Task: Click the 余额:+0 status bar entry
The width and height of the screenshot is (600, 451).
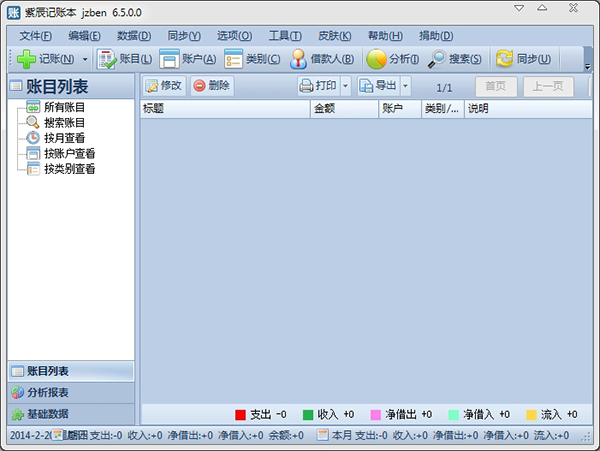Action: click(286, 435)
